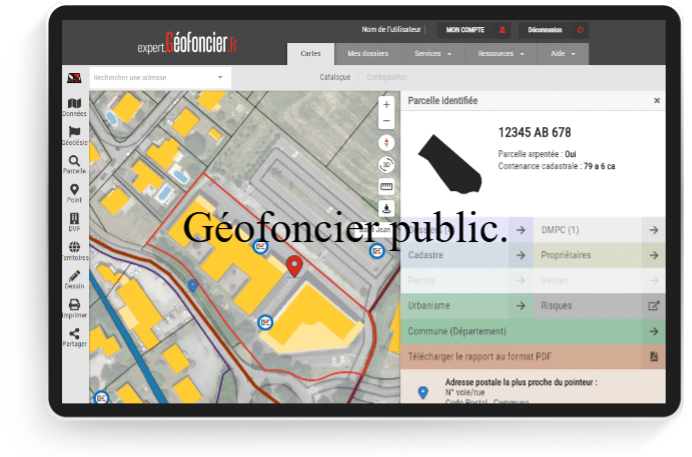The width and height of the screenshot is (692, 457).
Task: Select the Point marker tool
Action: point(74,193)
